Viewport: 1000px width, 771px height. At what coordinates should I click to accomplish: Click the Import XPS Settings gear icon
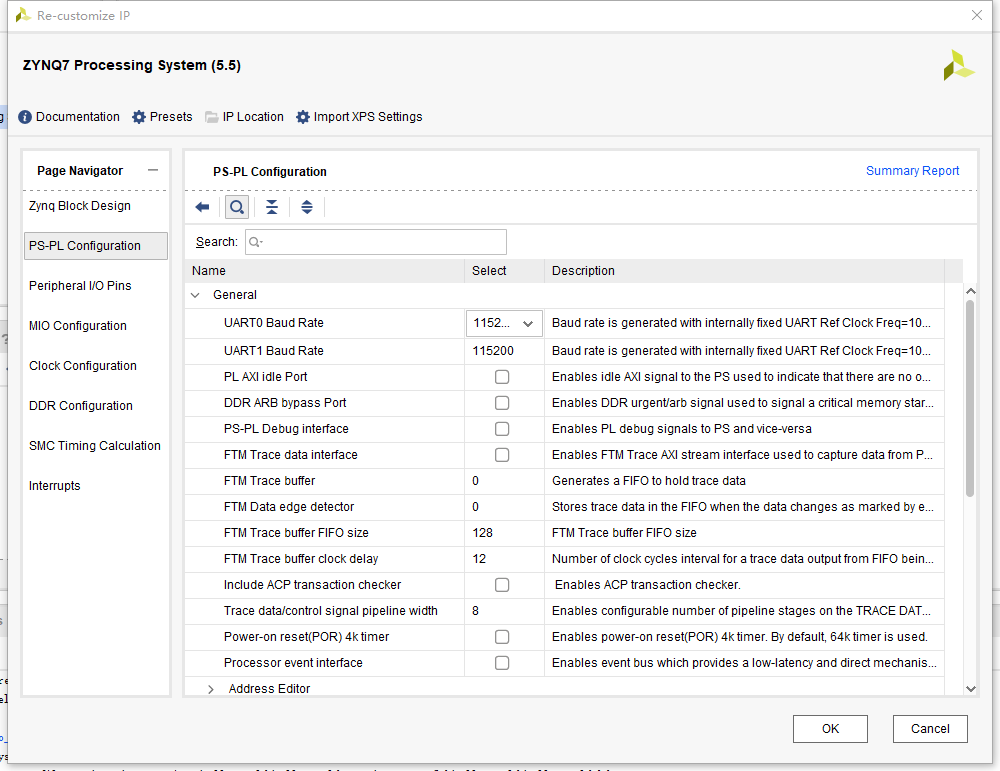(x=303, y=117)
